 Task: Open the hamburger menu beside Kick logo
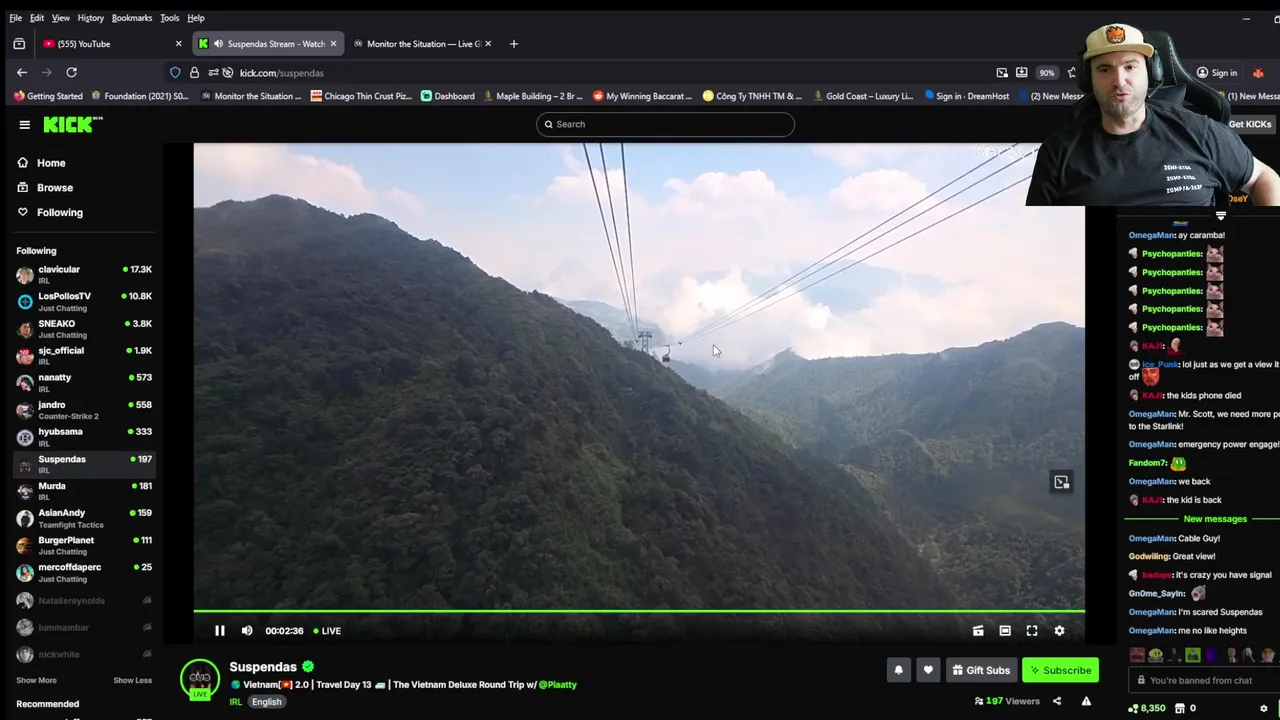(24, 124)
